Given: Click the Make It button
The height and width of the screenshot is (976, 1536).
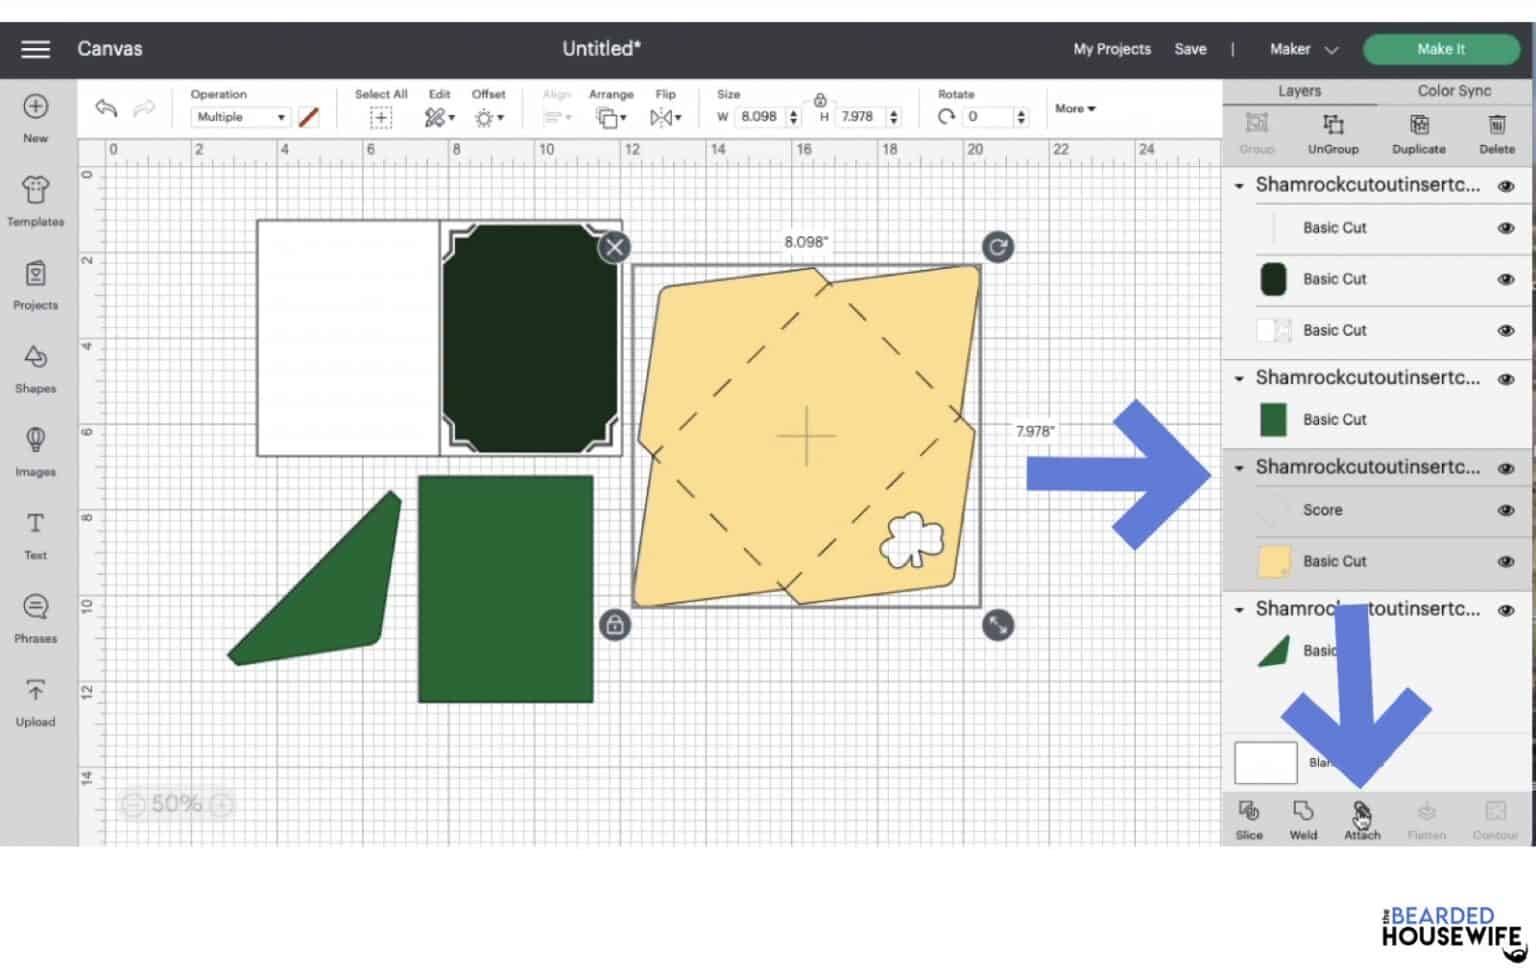Looking at the screenshot, I should point(1441,48).
